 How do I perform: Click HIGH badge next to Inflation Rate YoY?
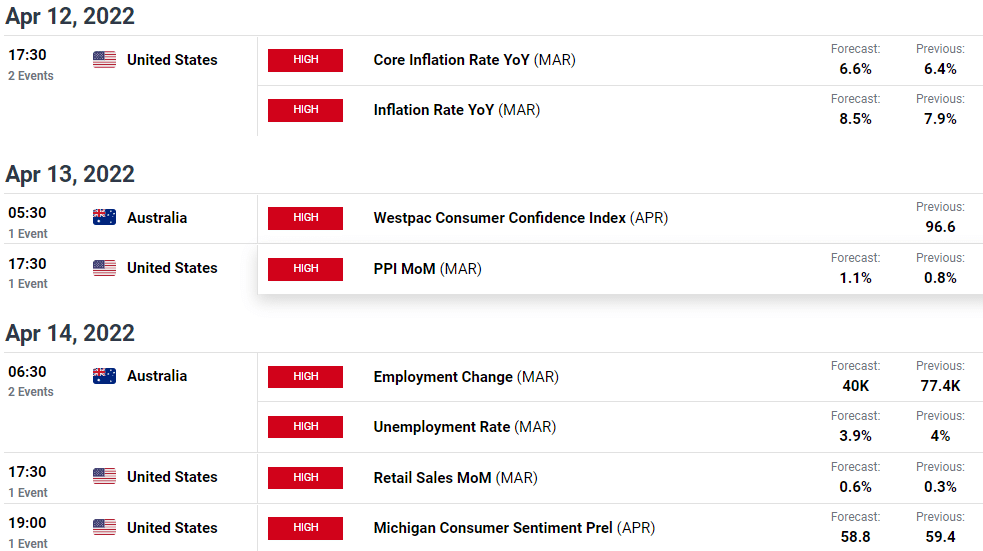pos(305,110)
